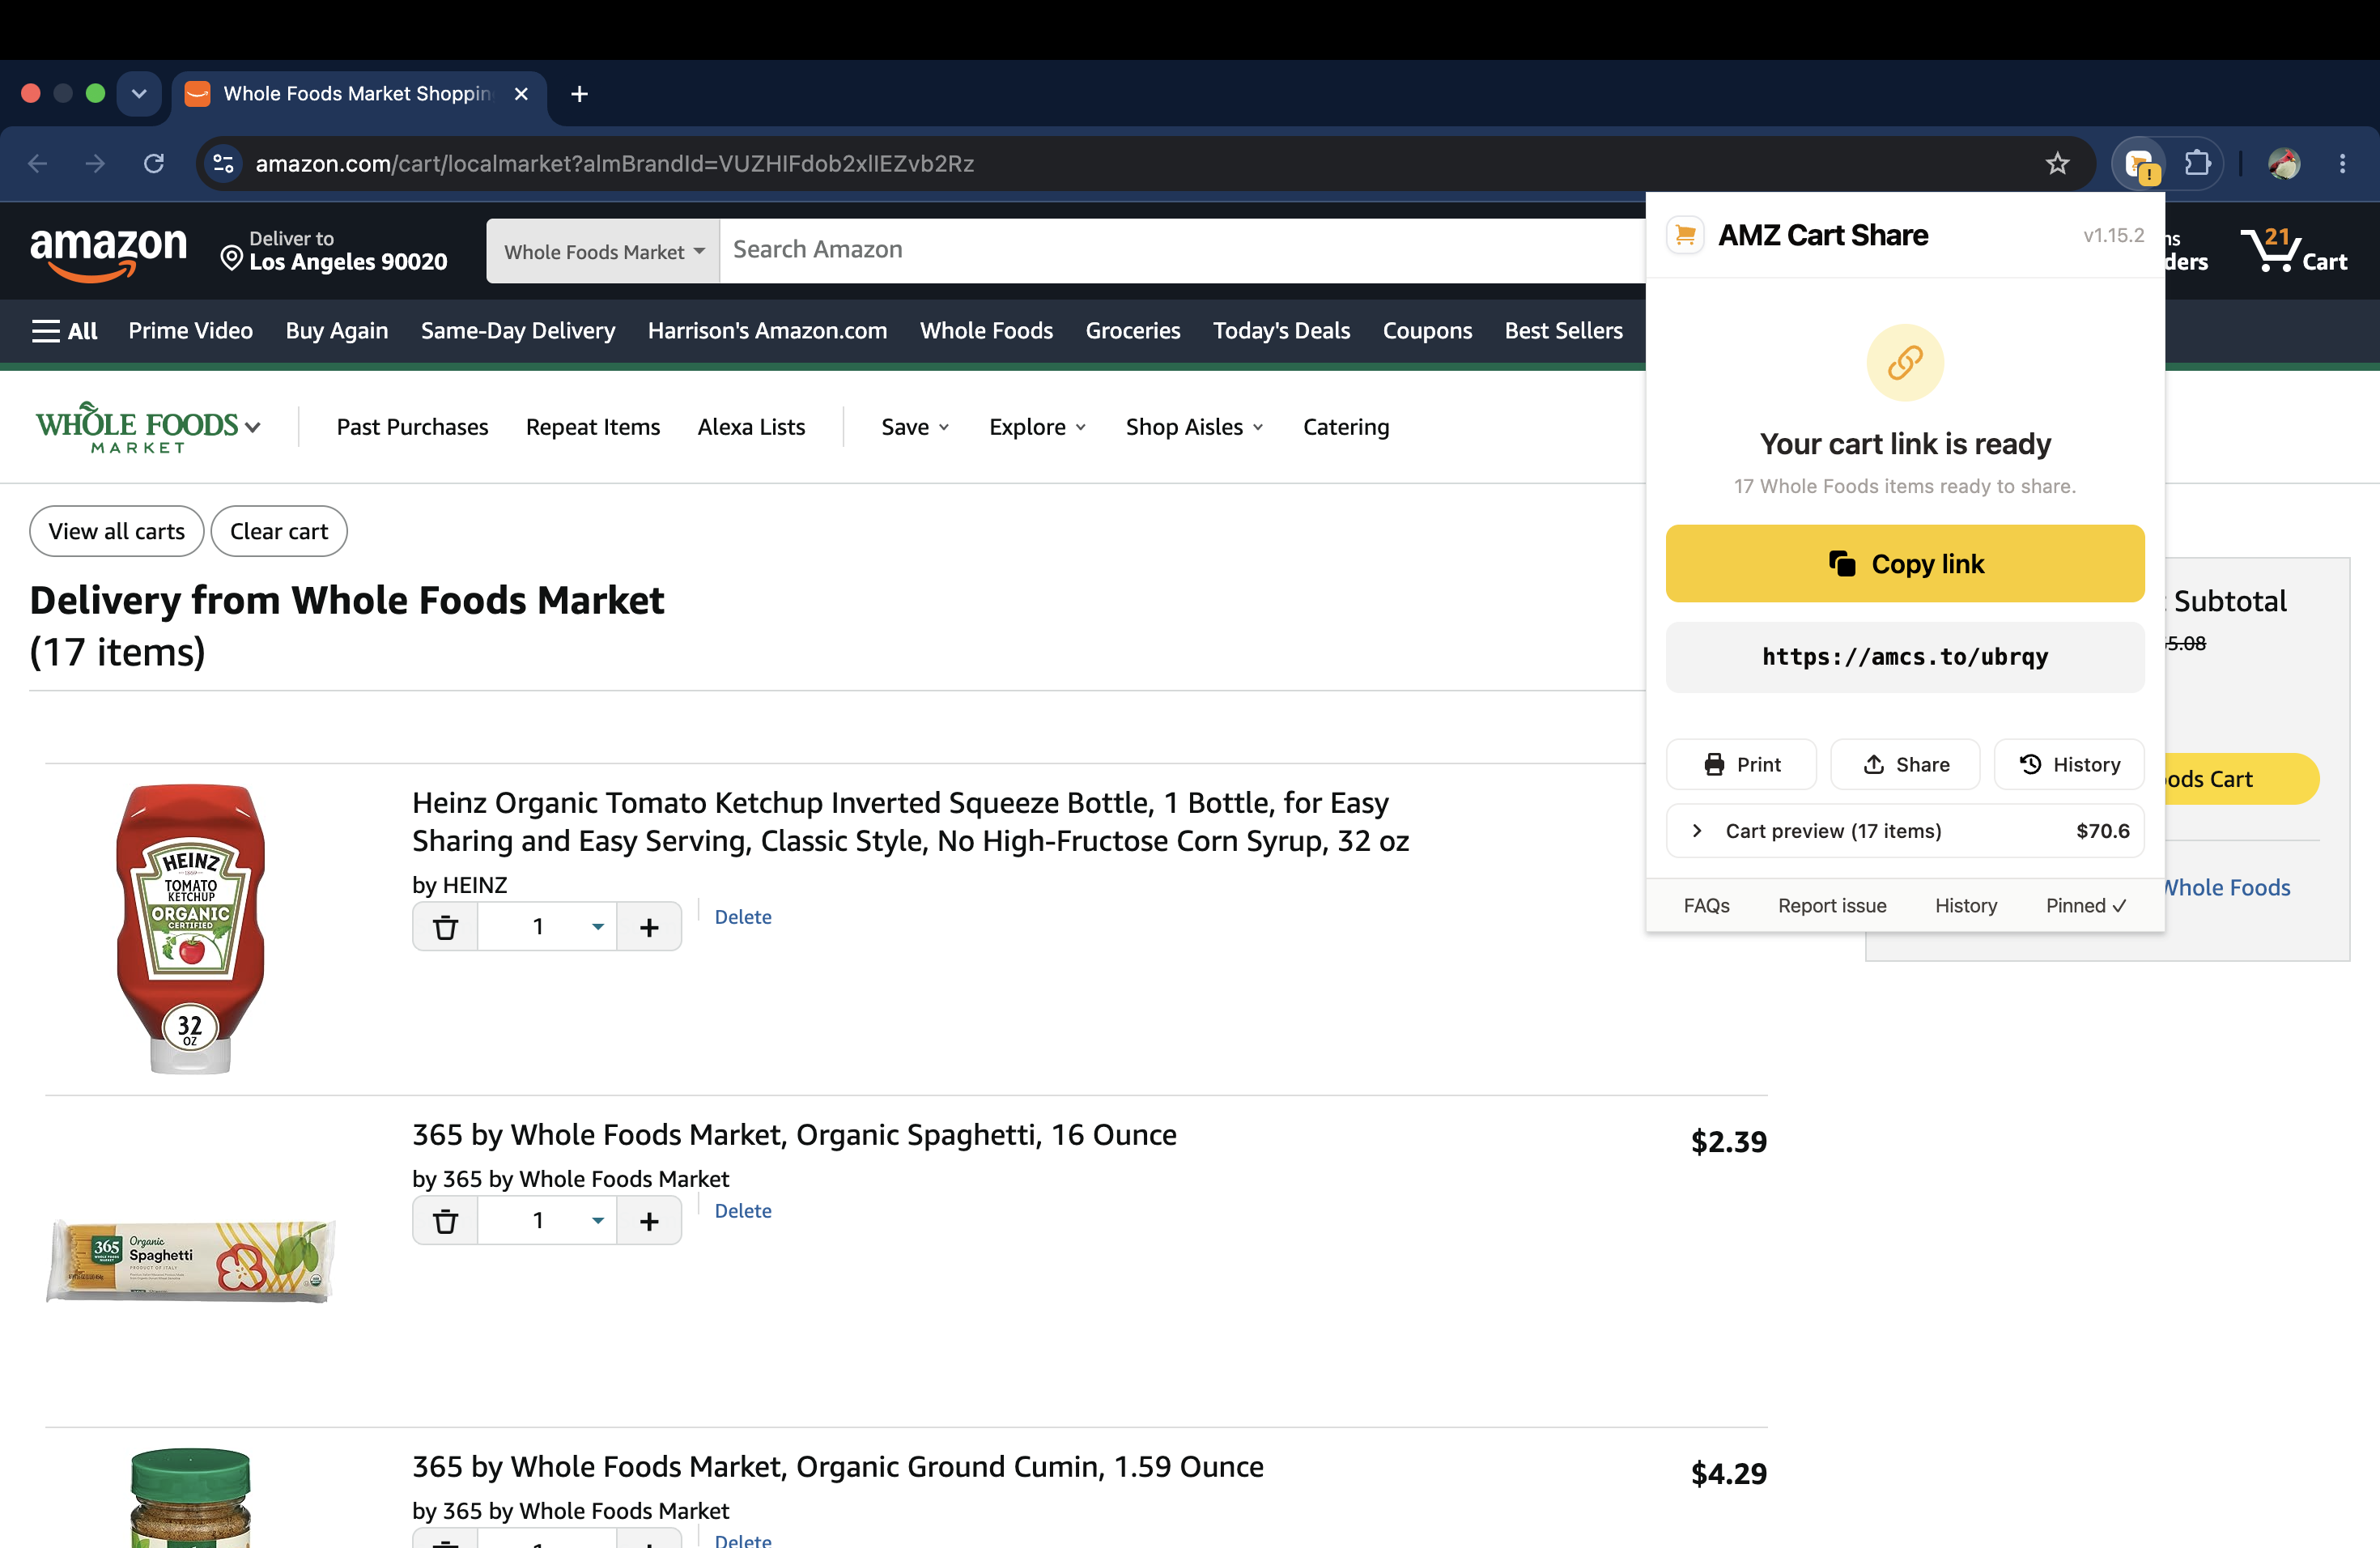Open Harrison's Amazon.com
This screenshot has height=1548, width=2380.
coord(767,331)
